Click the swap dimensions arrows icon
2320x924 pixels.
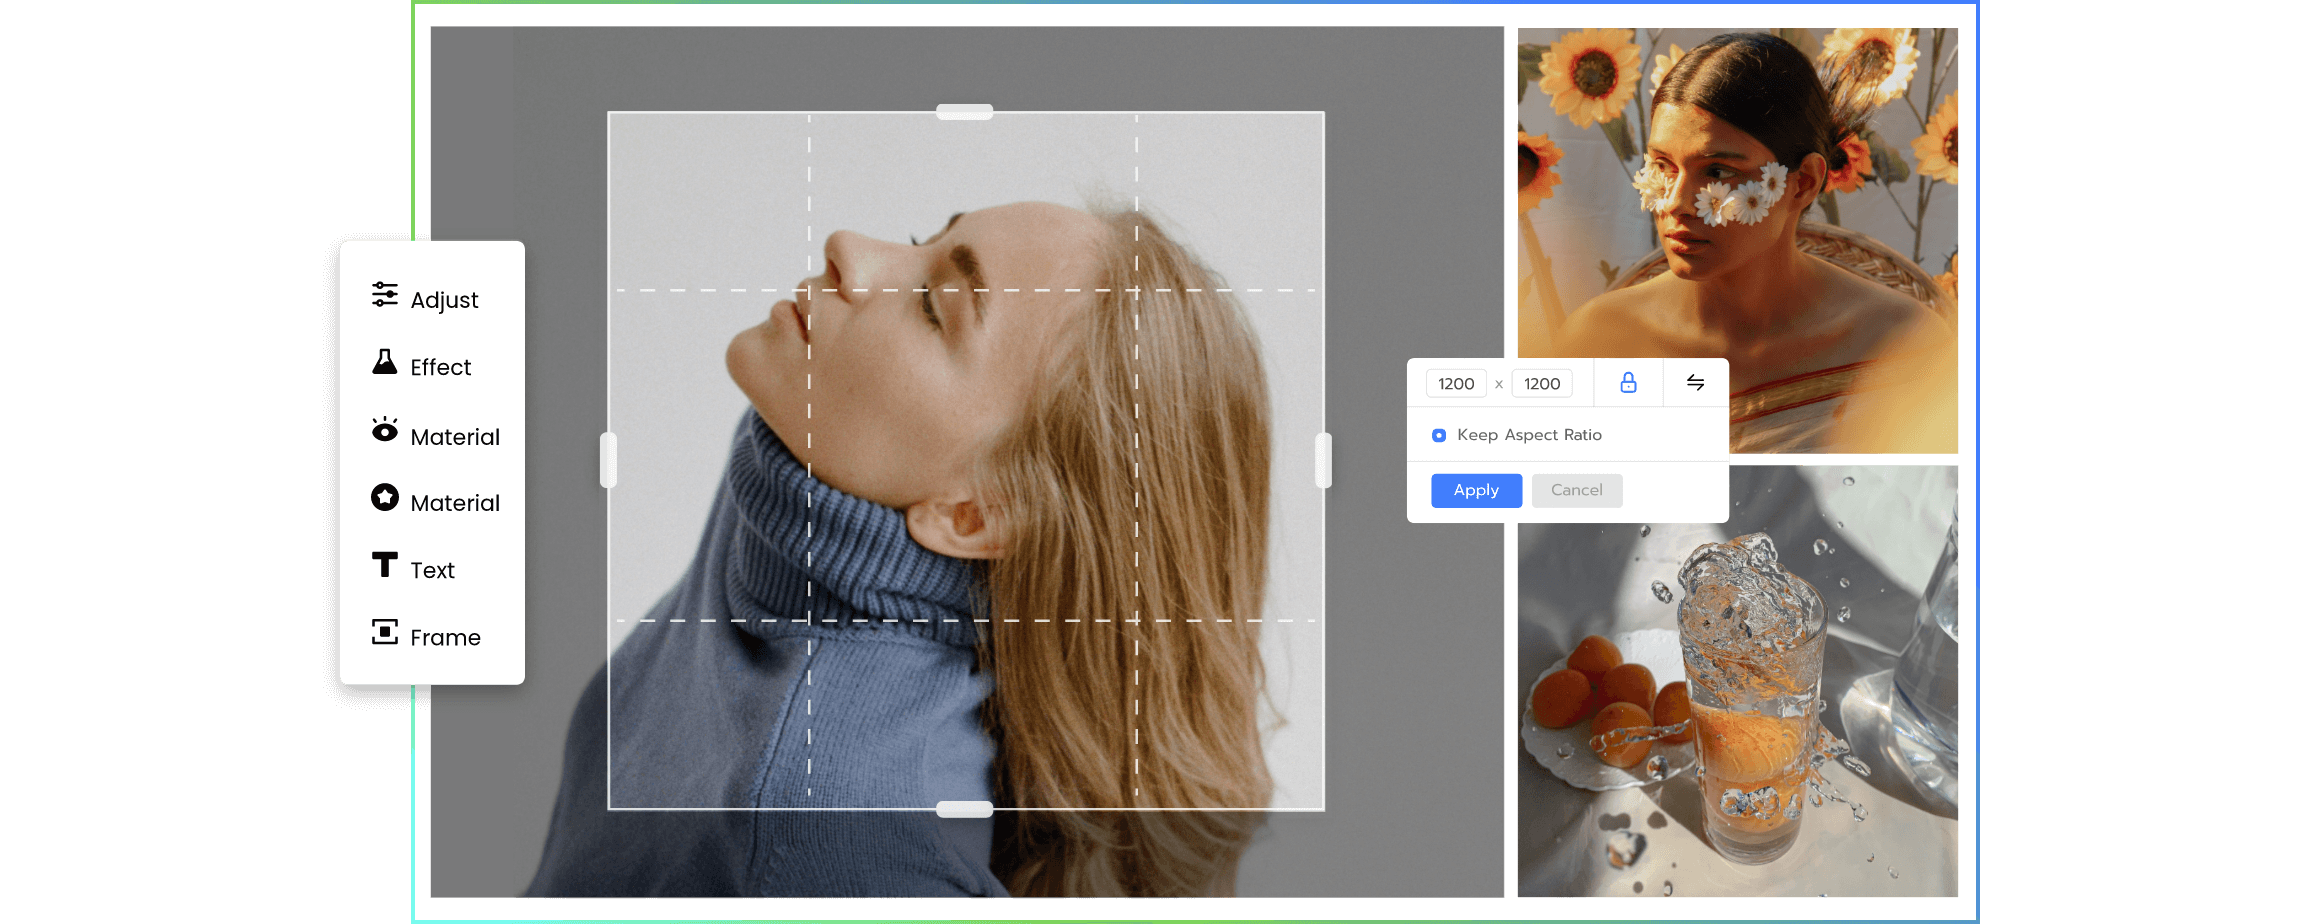[1696, 383]
